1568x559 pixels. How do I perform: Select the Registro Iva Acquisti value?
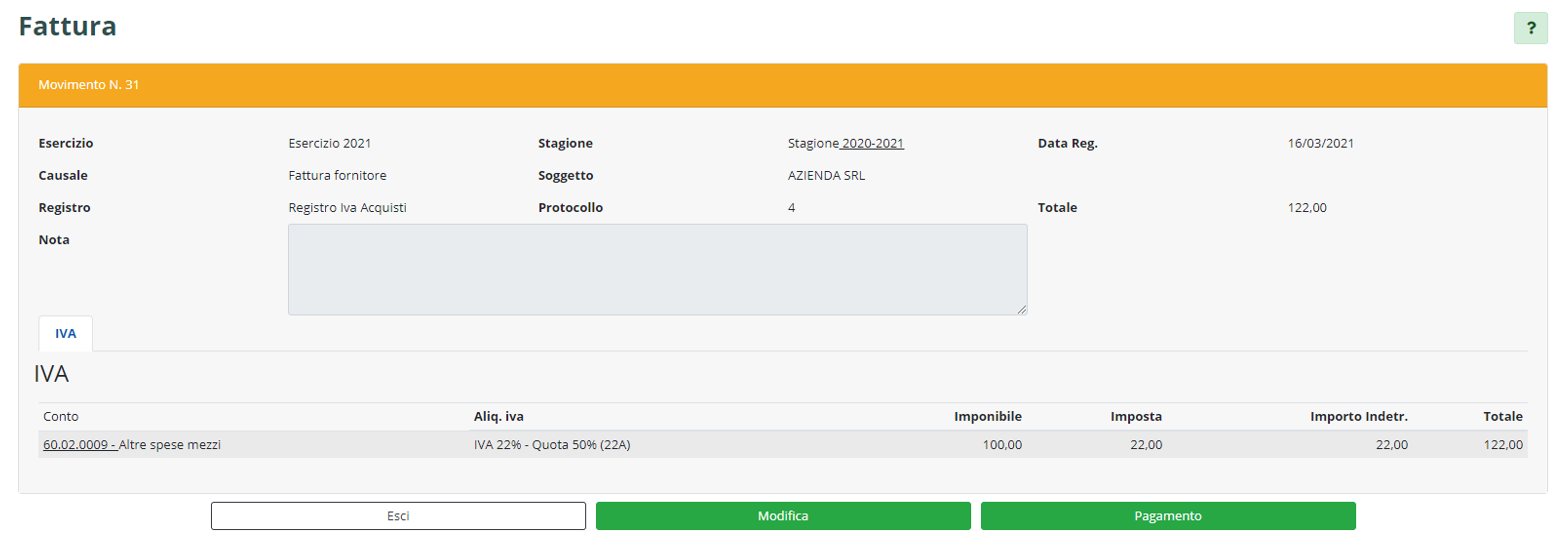pyautogui.click(x=347, y=207)
